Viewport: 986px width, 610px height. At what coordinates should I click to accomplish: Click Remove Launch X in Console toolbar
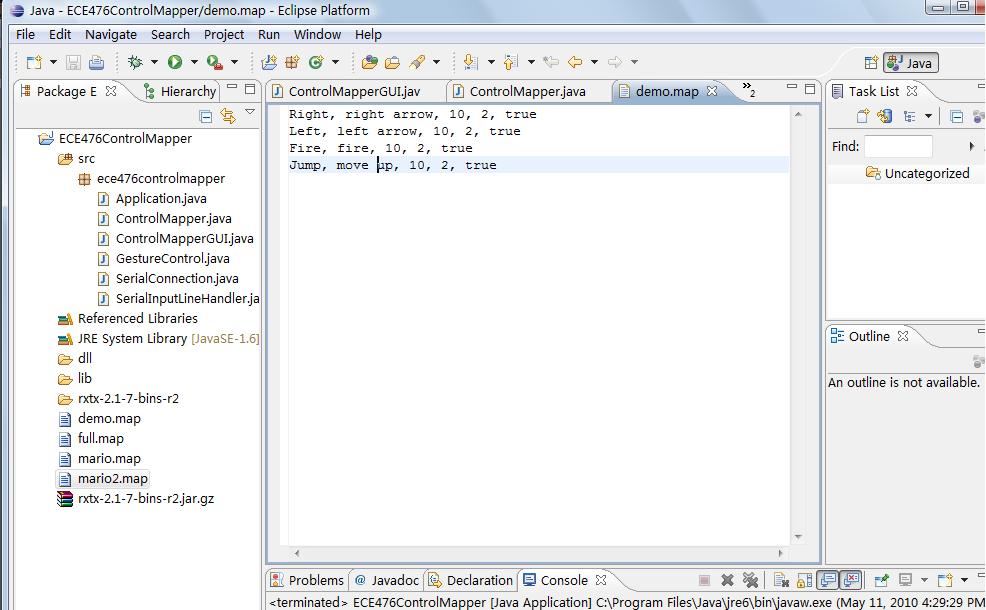(x=727, y=580)
